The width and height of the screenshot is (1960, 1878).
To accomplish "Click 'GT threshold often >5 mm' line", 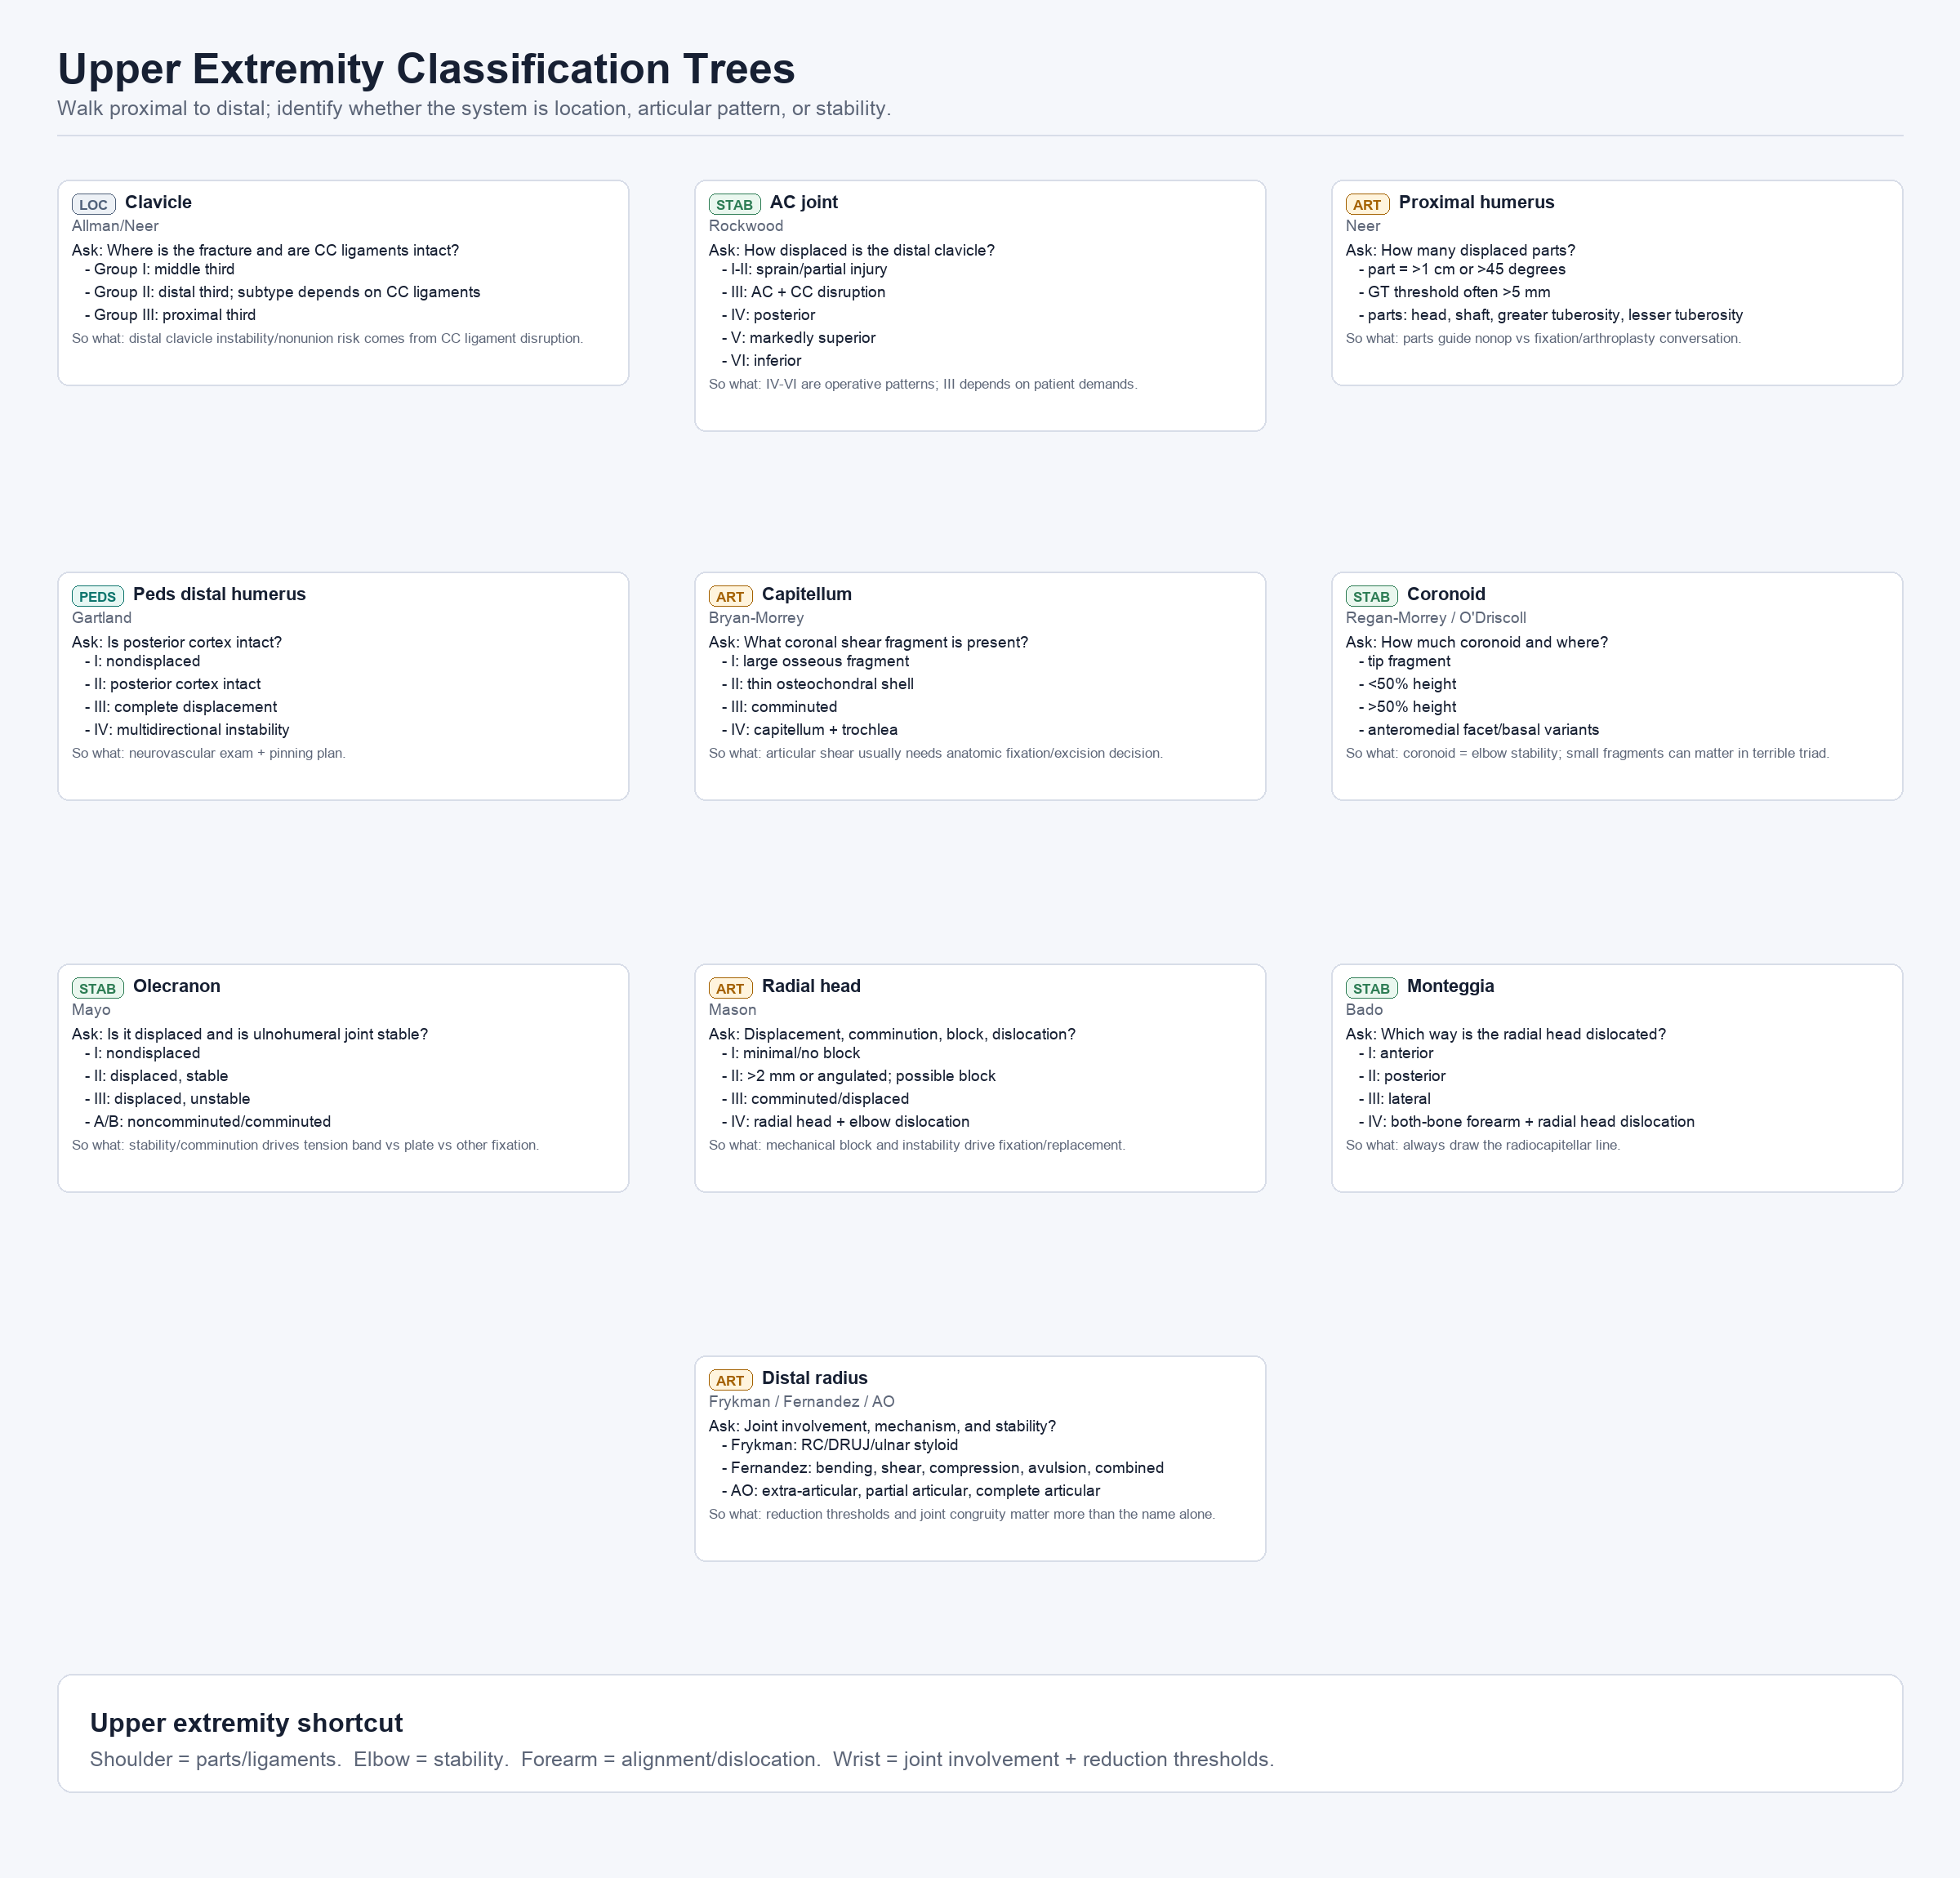I will [1454, 292].
